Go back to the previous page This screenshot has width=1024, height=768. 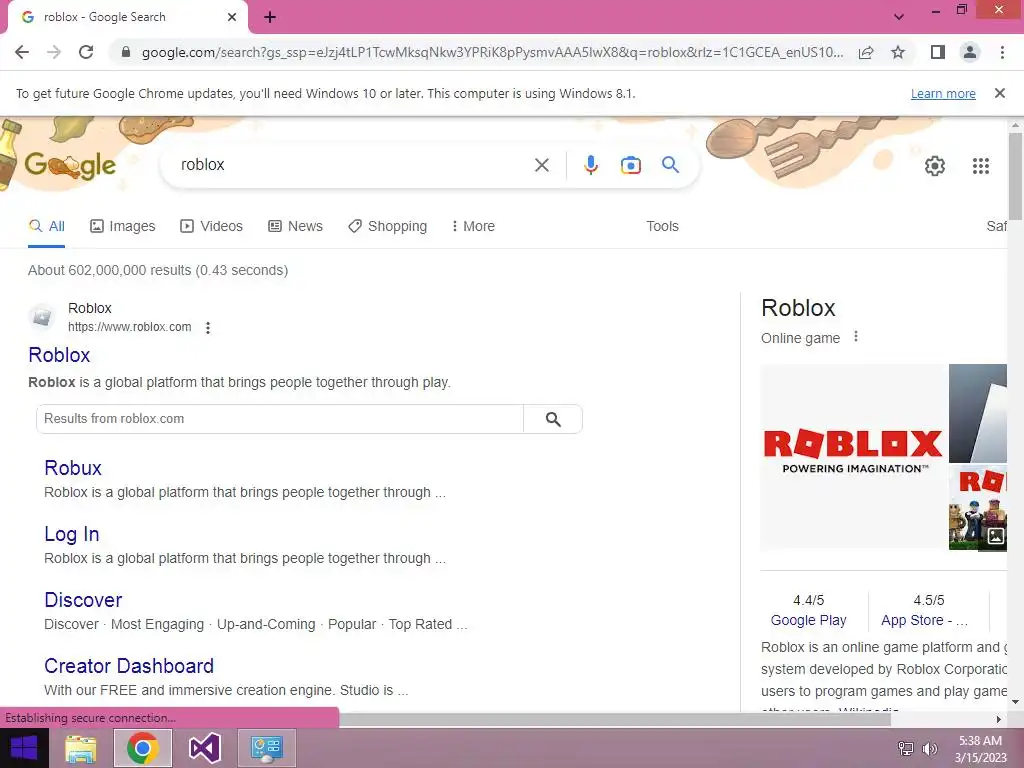(22, 52)
